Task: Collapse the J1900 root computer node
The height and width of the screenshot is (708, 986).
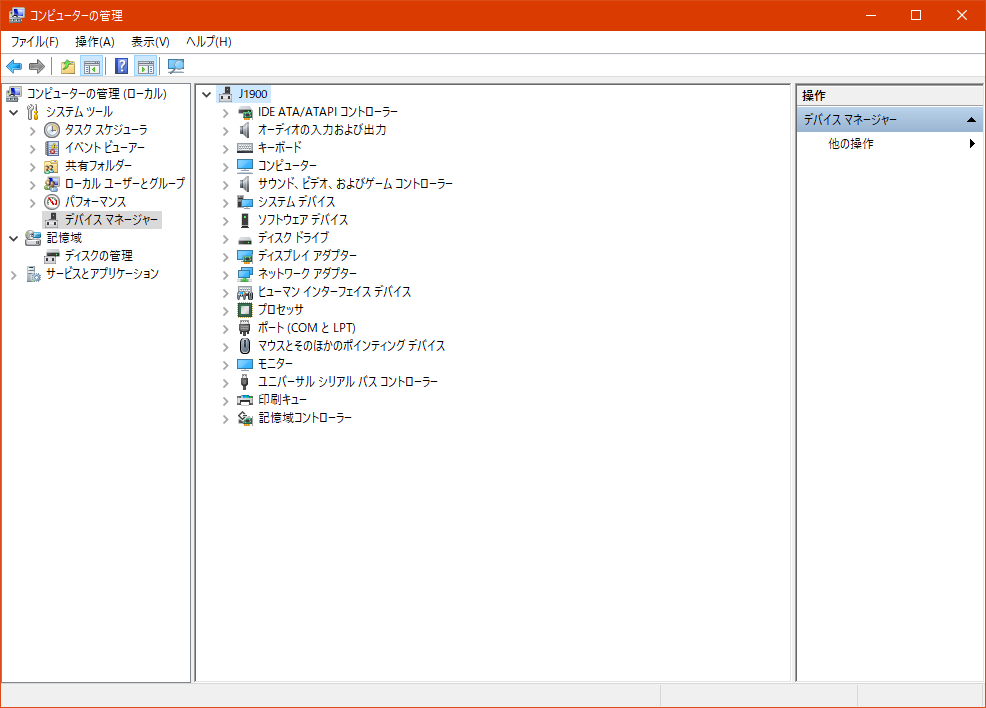Action: coord(207,94)
